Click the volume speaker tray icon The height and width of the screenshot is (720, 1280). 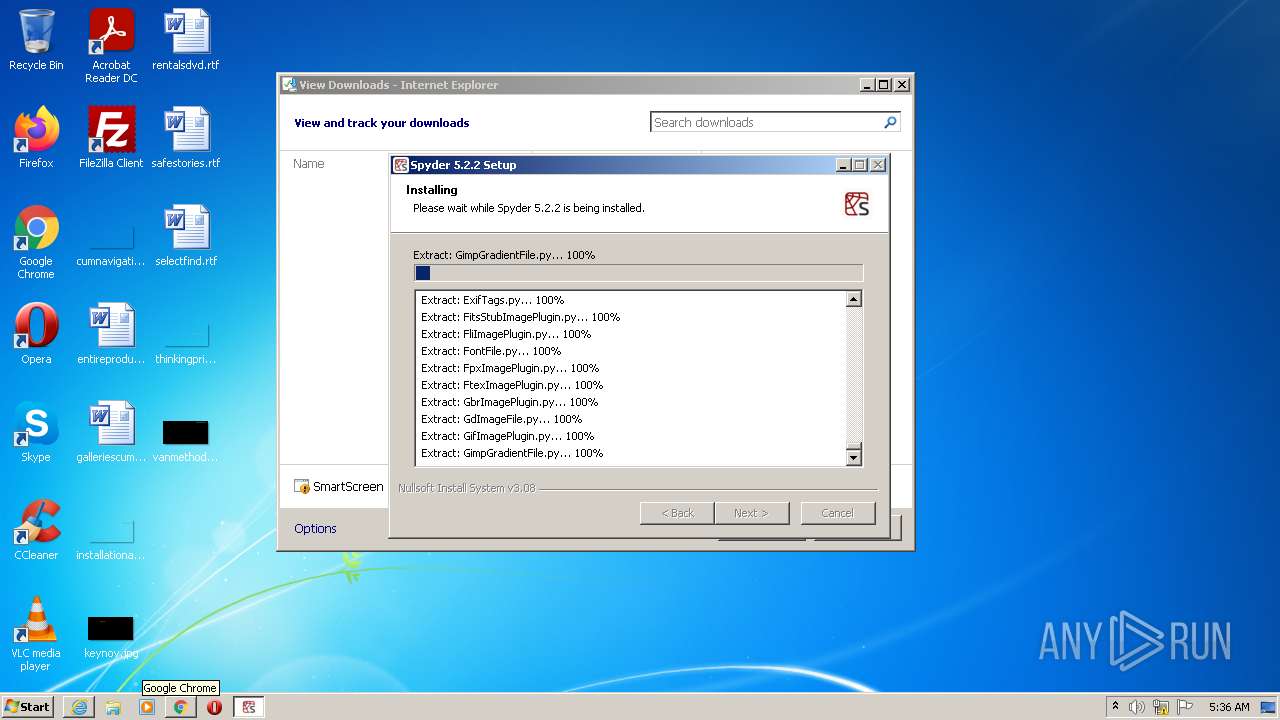(1137, 707)
